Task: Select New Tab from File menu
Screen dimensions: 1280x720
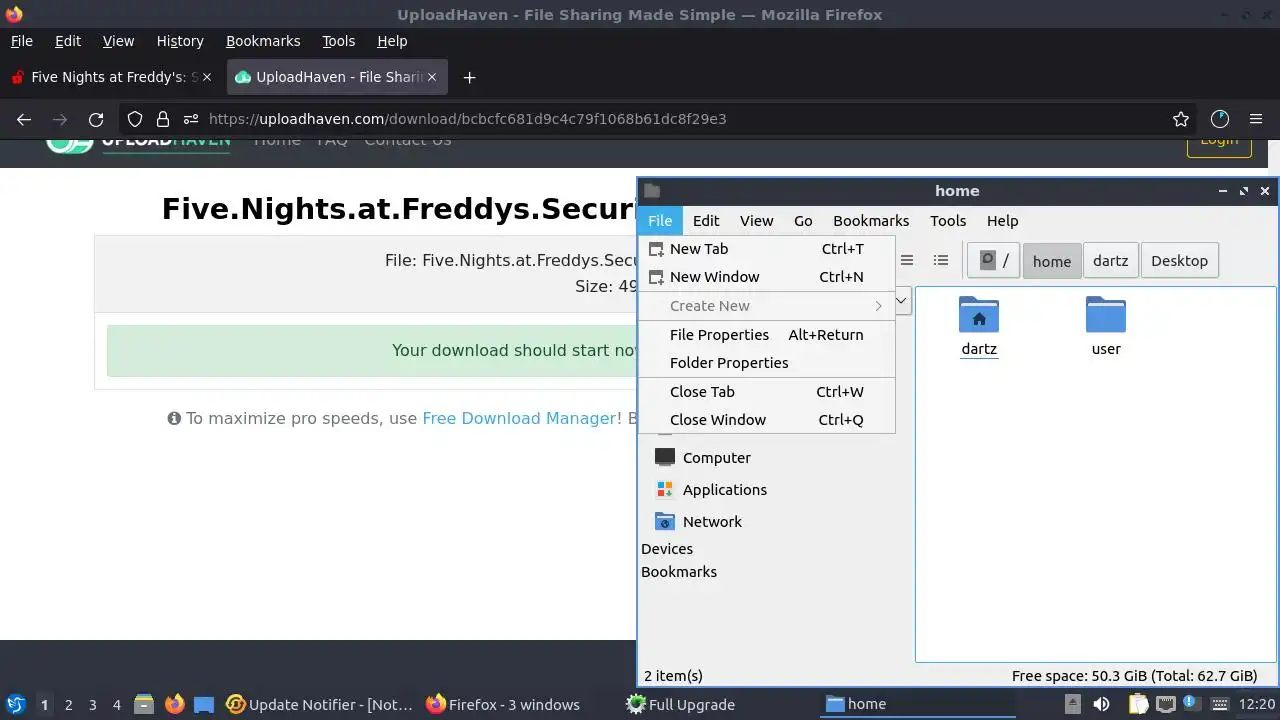Action: pos(766,249)
